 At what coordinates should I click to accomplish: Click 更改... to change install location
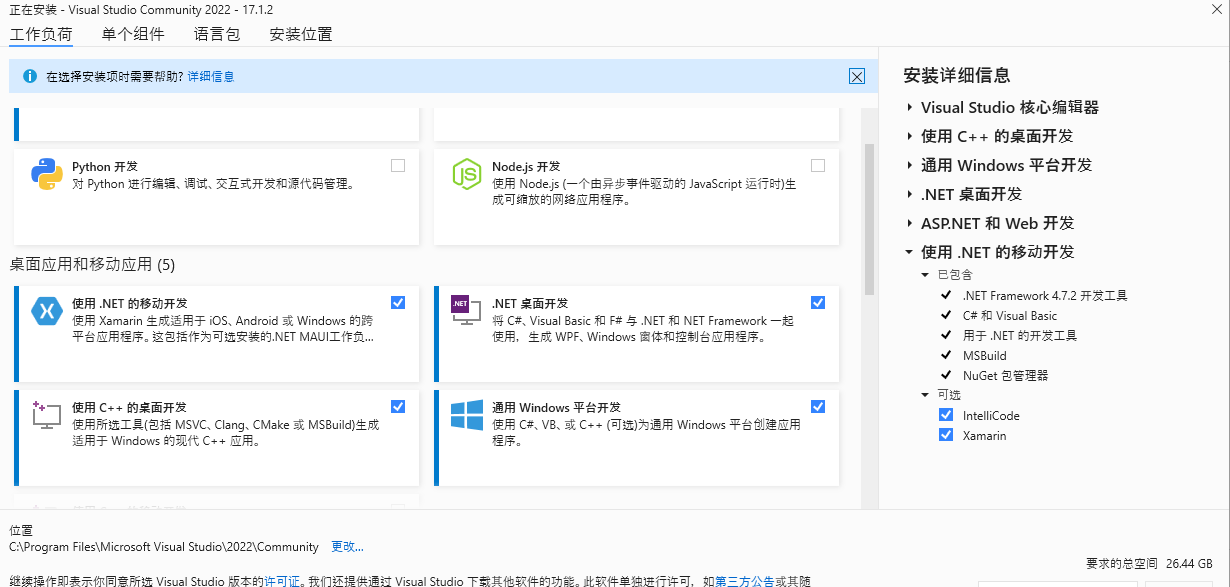(x=347, y=546)
